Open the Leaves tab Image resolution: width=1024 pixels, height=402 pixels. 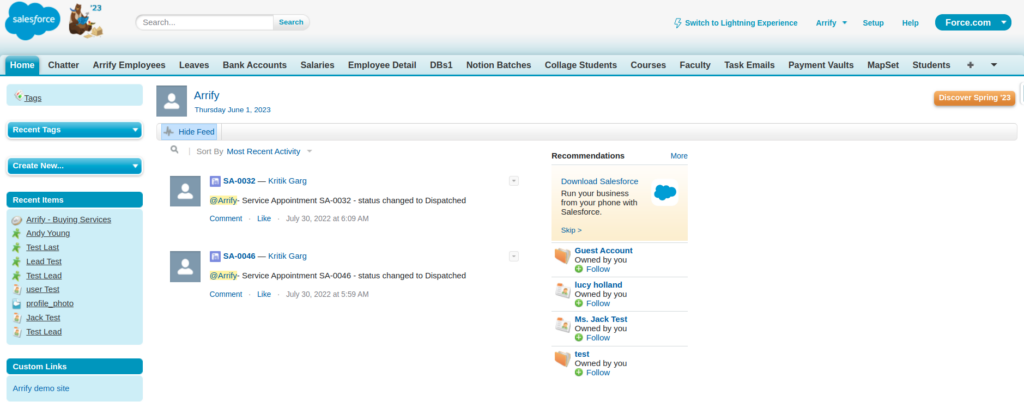coord(194,65)
